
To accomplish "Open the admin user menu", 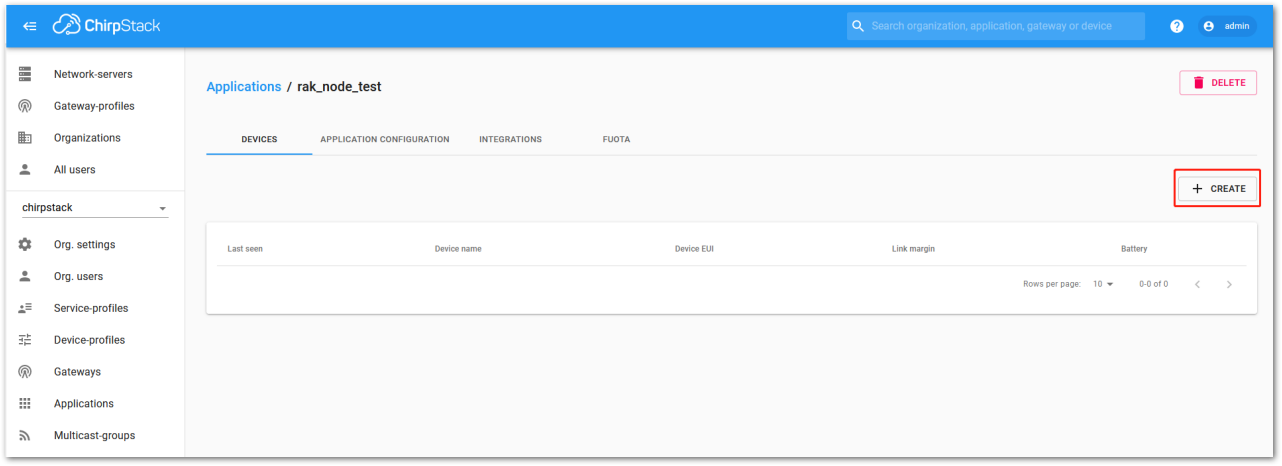I will pos(1227,26).
